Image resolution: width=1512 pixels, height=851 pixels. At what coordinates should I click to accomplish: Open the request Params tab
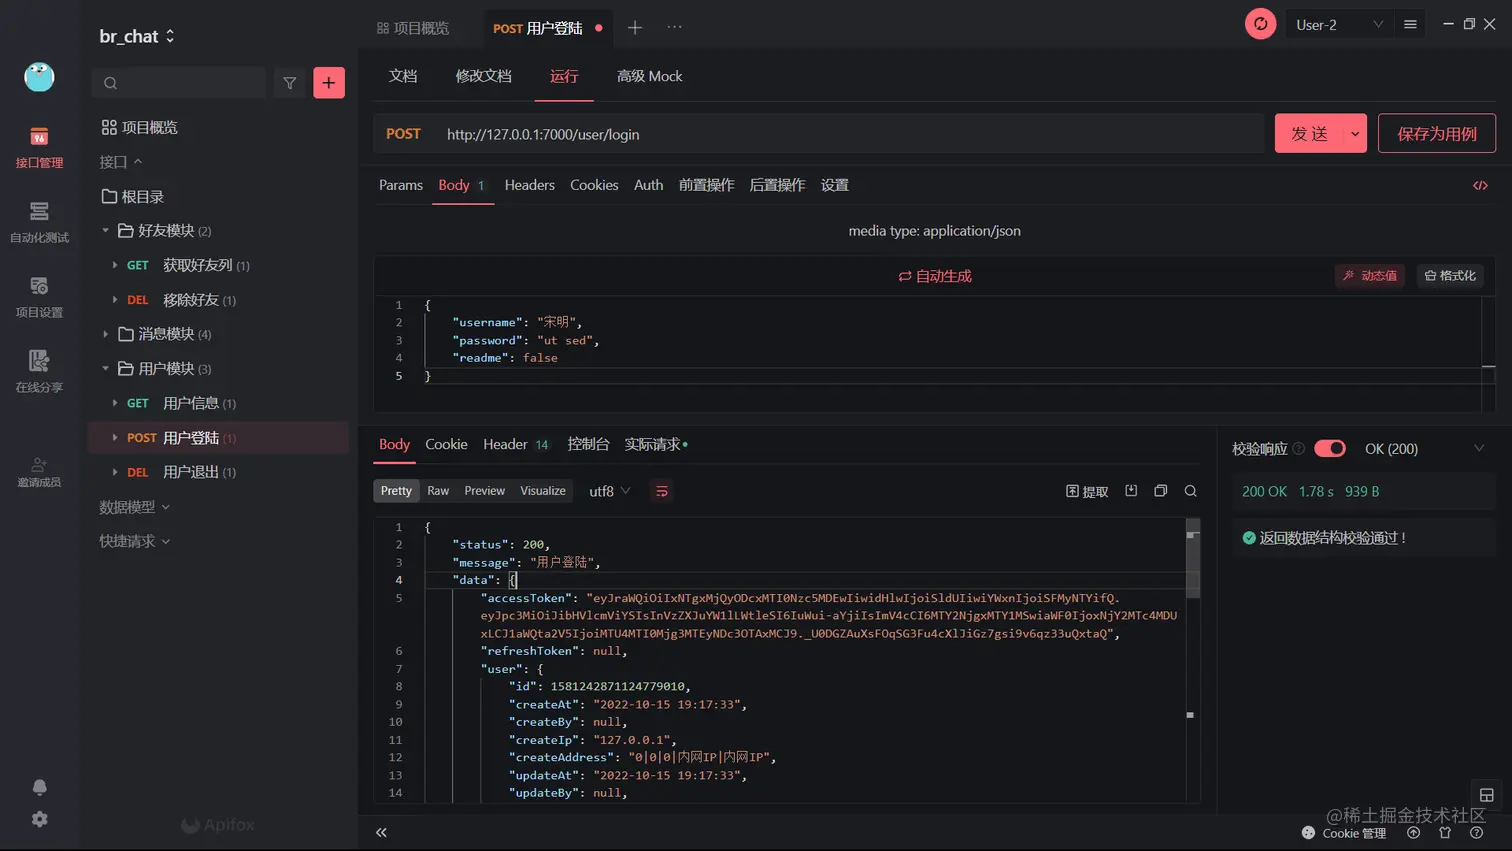[401, 185]
